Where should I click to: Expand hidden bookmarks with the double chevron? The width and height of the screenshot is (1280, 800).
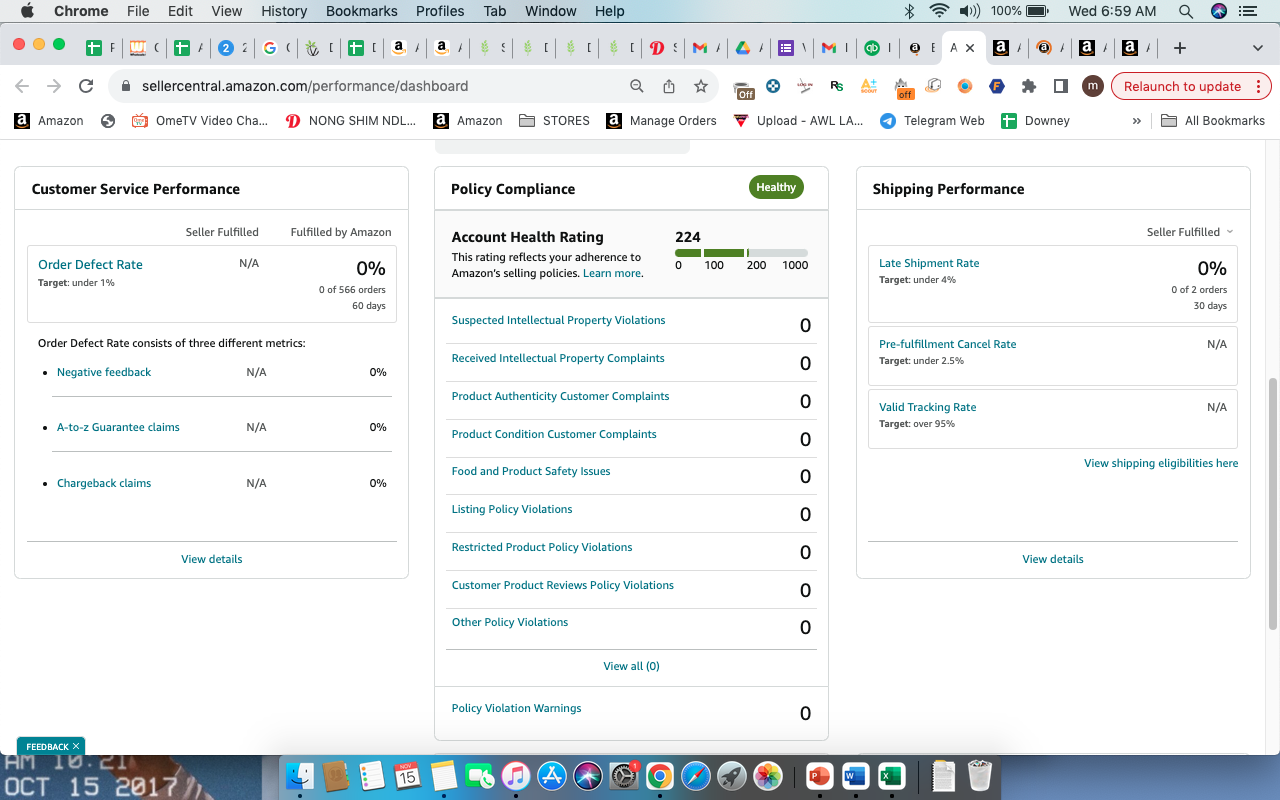point(1136,121)
